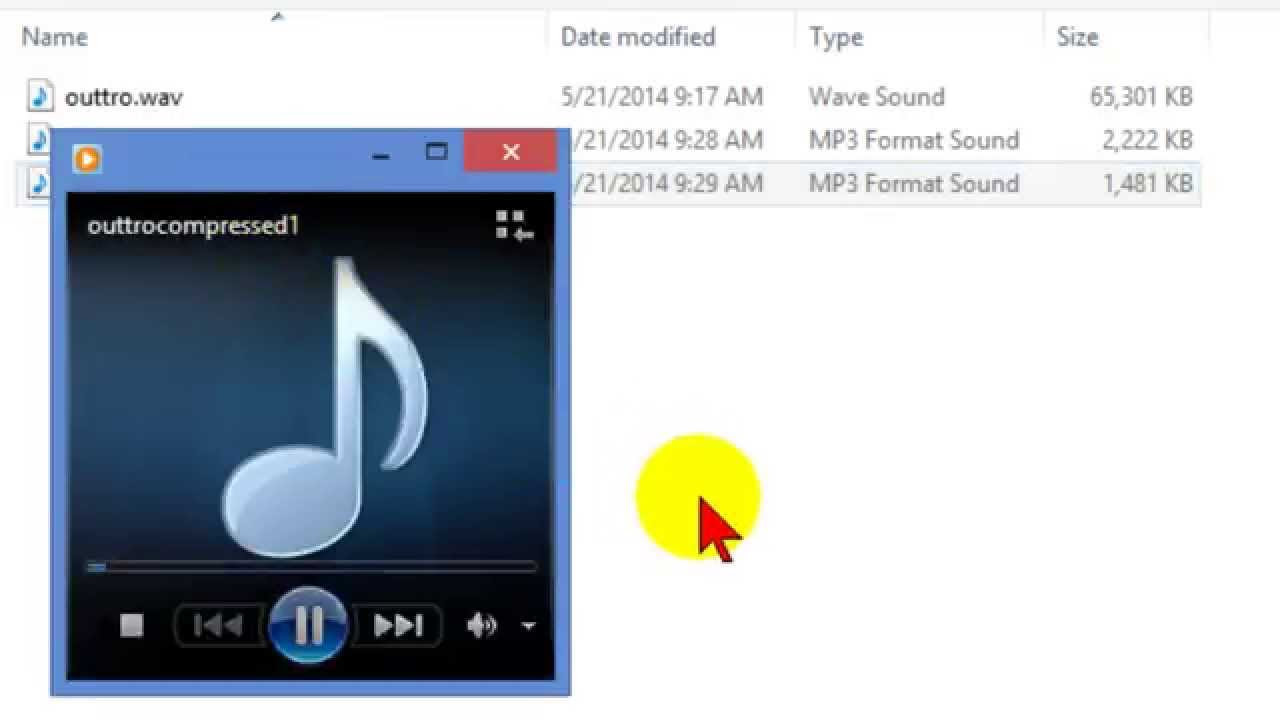Click the 5/21/2014 9:17 AM date

pyautogui.click(x=662, y=97)
